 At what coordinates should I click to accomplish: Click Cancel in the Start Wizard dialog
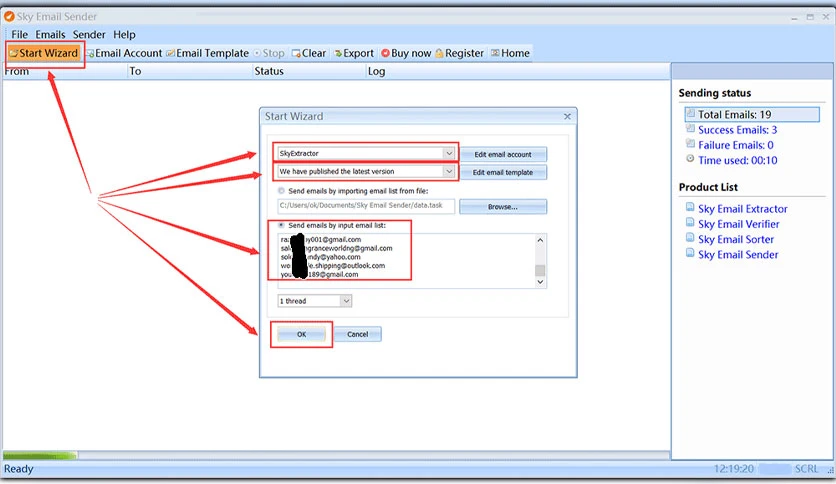[357, 334]
